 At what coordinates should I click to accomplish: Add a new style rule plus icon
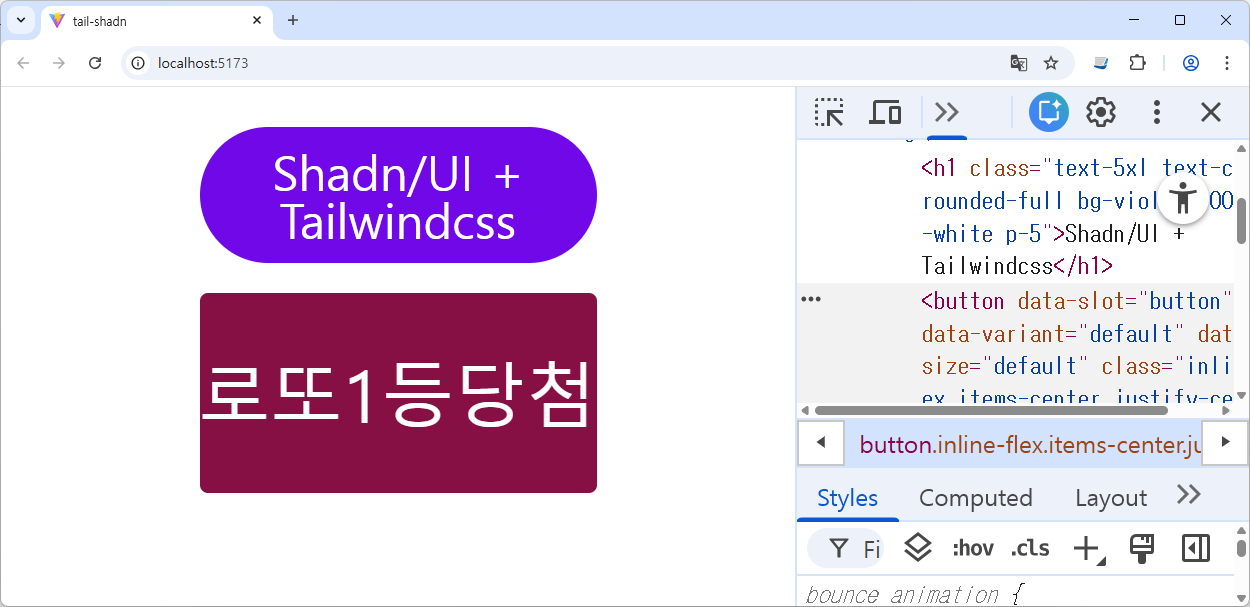point(1087,548)
